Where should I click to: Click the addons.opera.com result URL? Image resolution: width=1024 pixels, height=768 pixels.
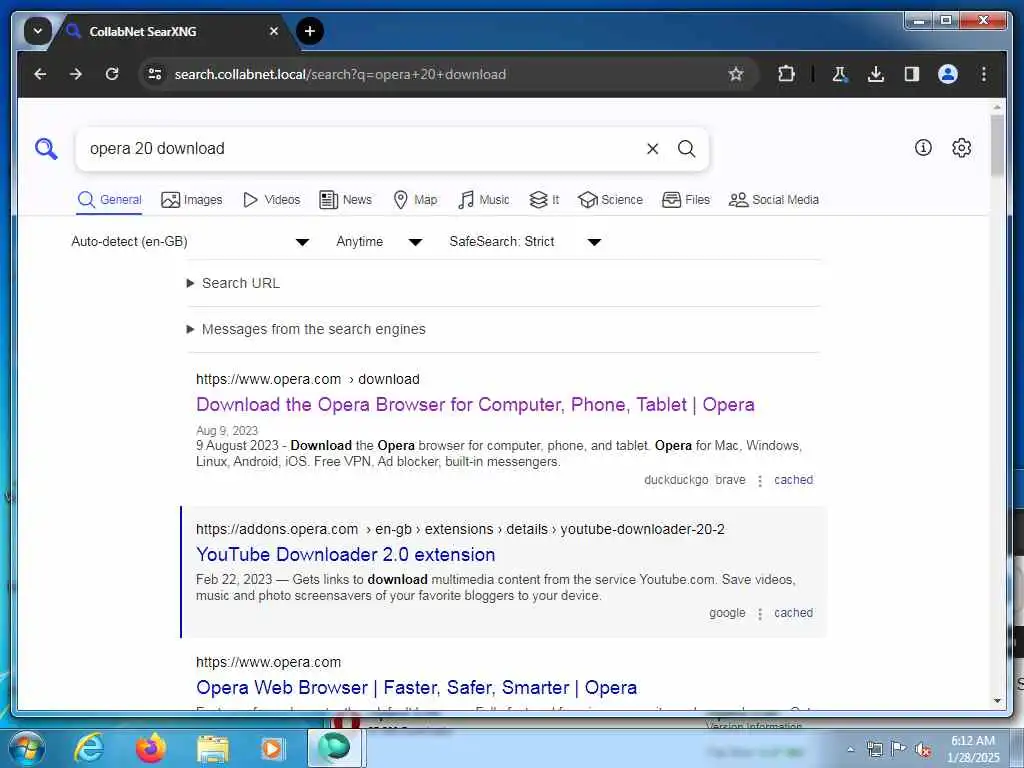460,529
